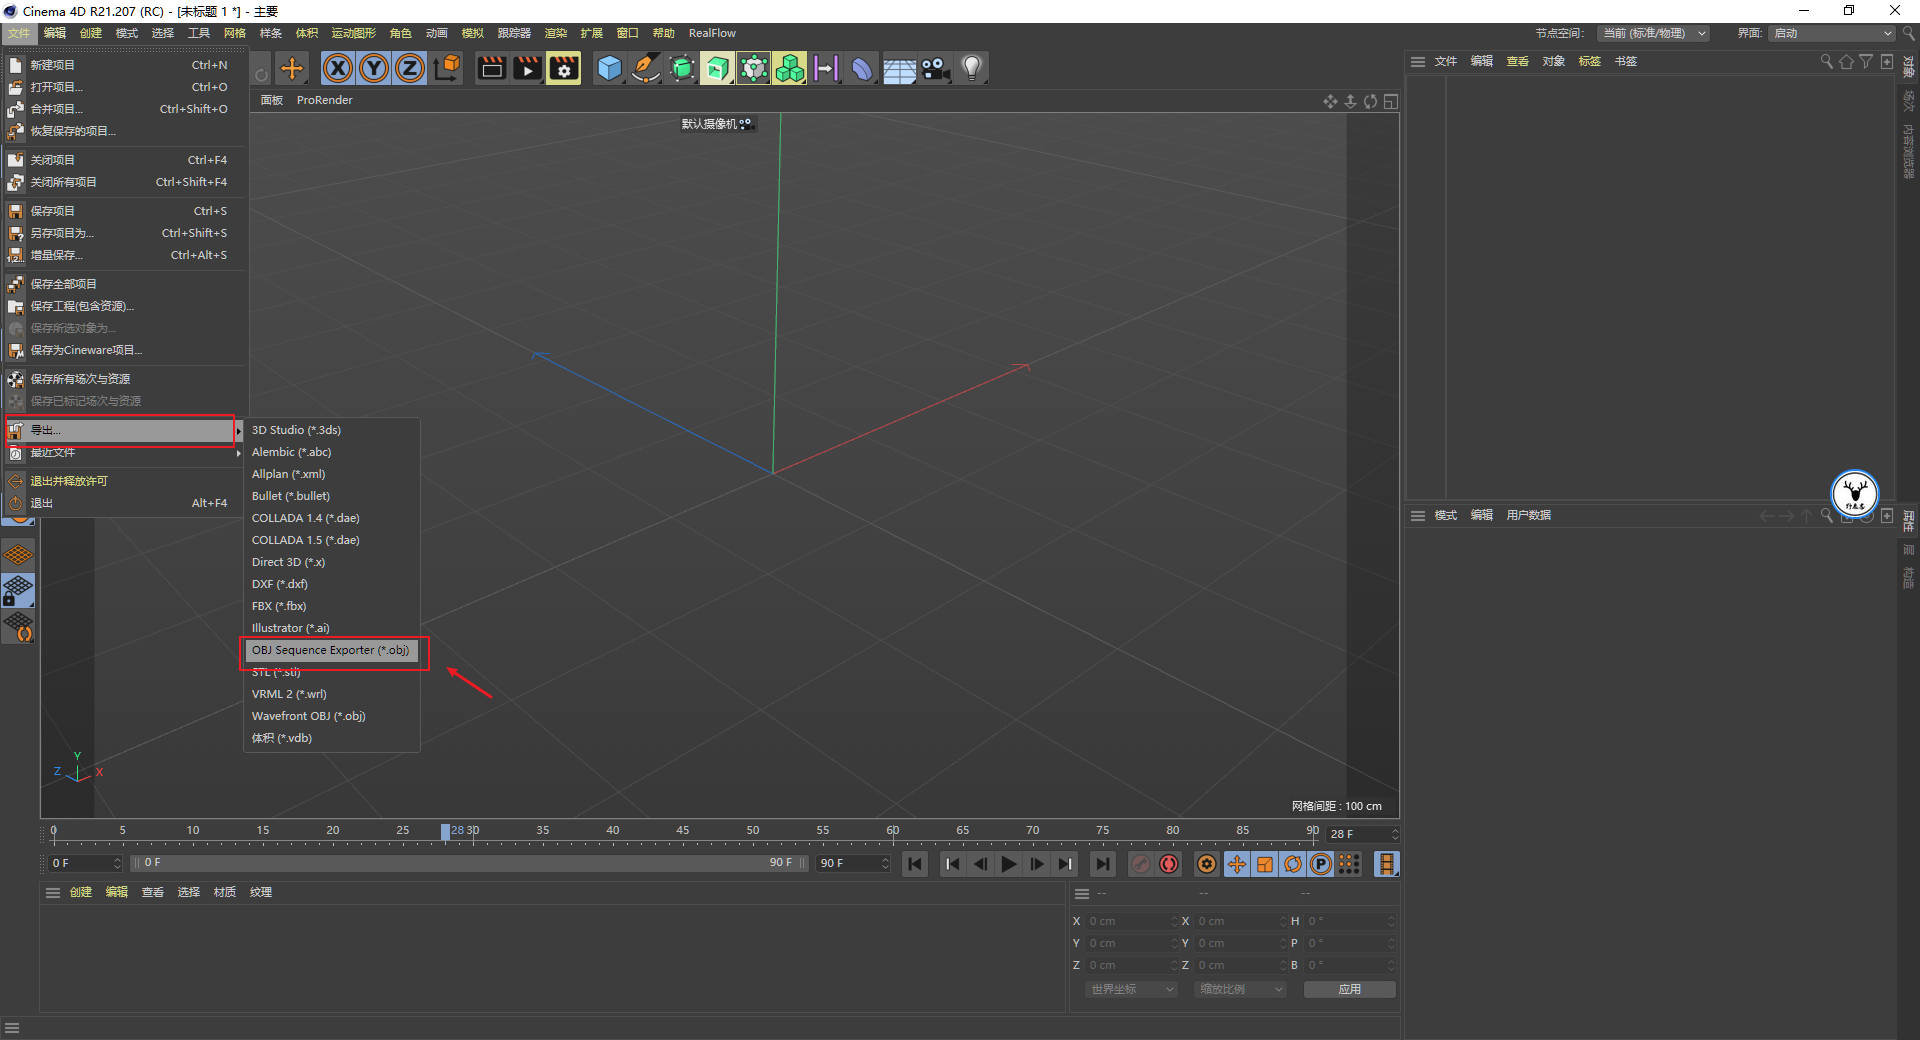Click Object Manager search magnifier icon

click(1827, 62)
